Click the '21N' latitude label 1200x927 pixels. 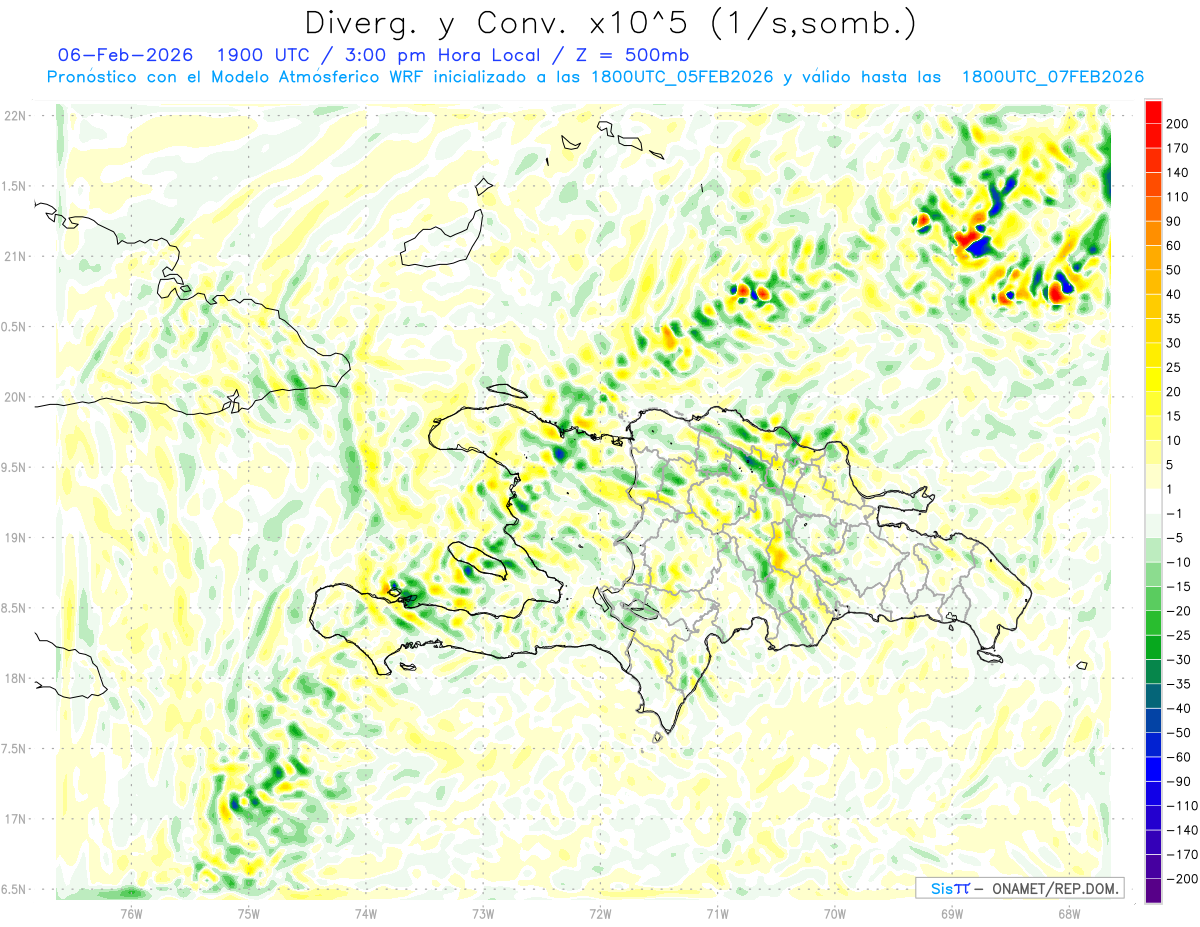(14, 256)
